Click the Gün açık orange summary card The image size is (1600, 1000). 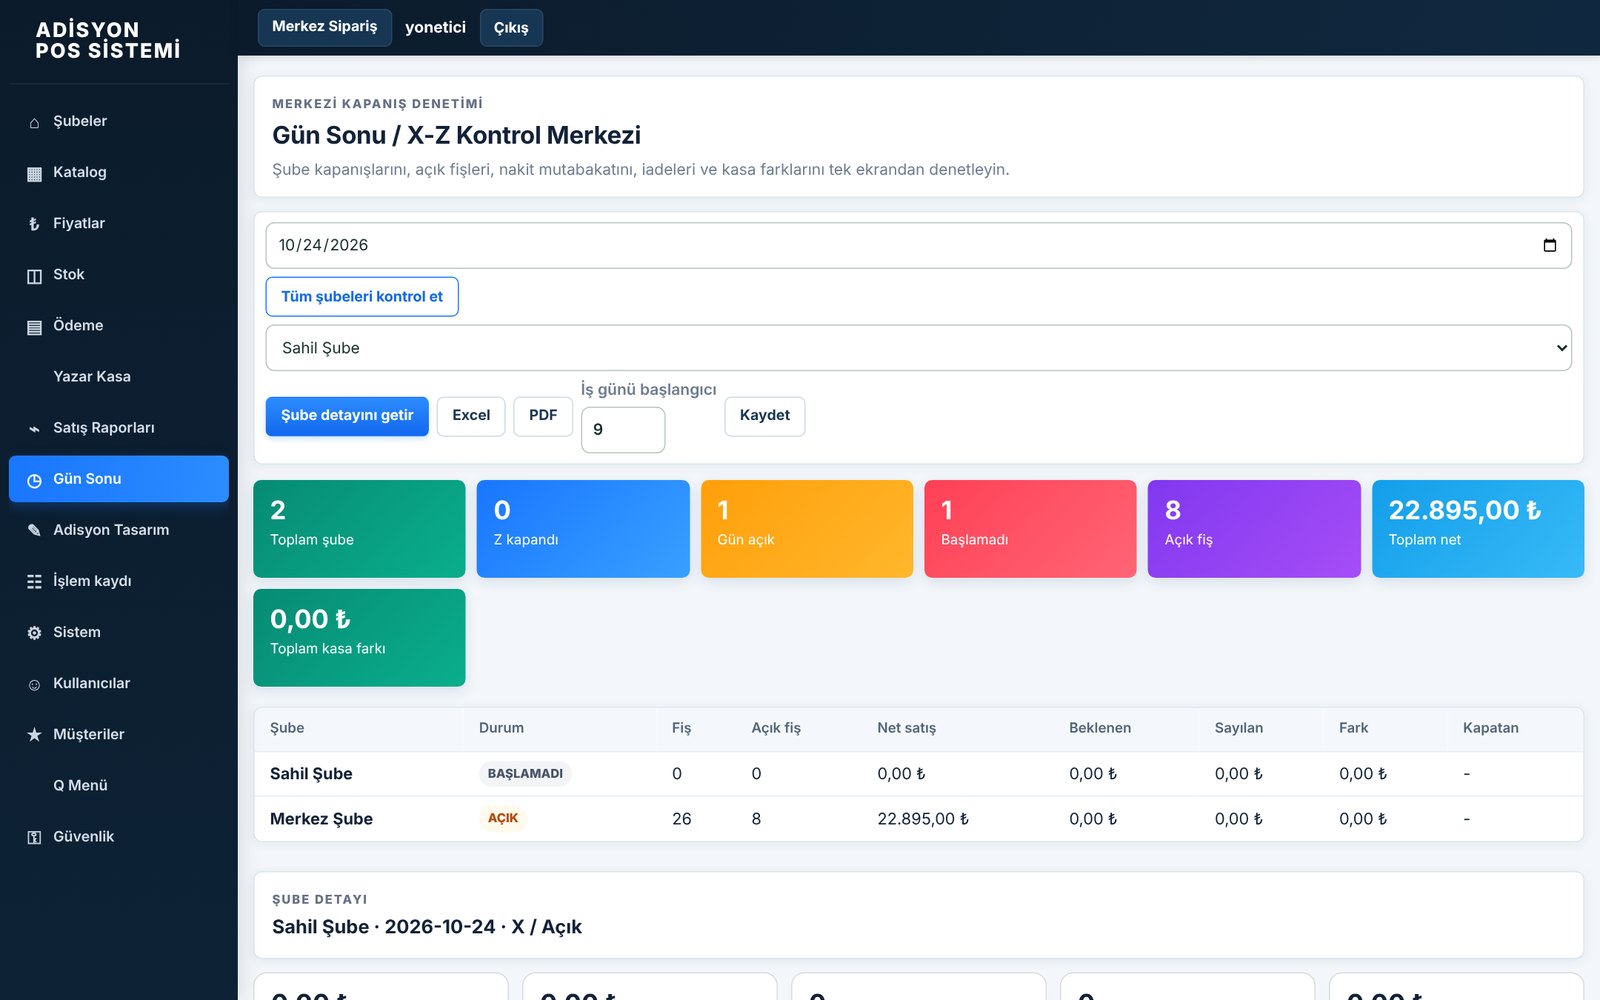[807, 529]
